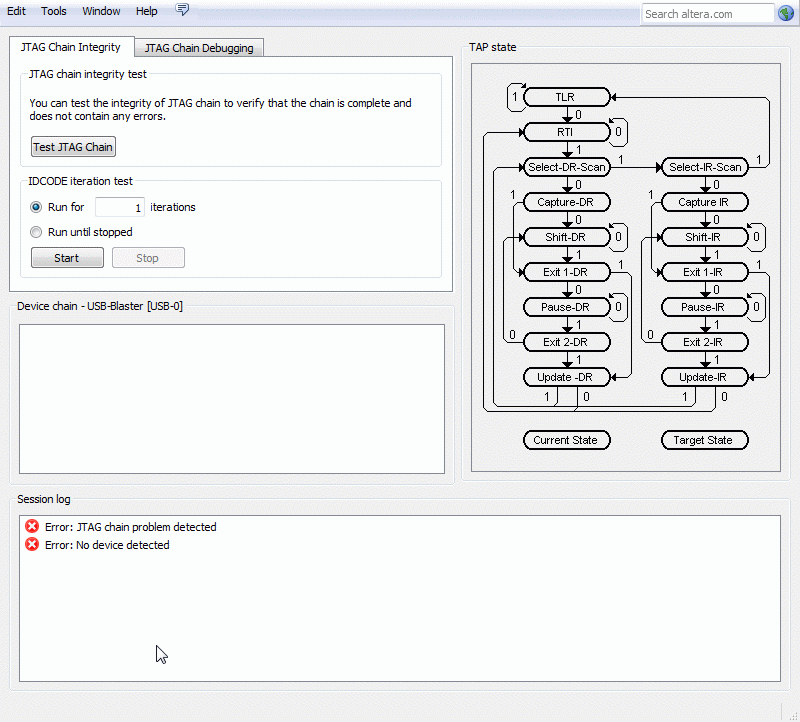800x722 pixels.
Task: Open the Tools menu
Action: (54, 11)
